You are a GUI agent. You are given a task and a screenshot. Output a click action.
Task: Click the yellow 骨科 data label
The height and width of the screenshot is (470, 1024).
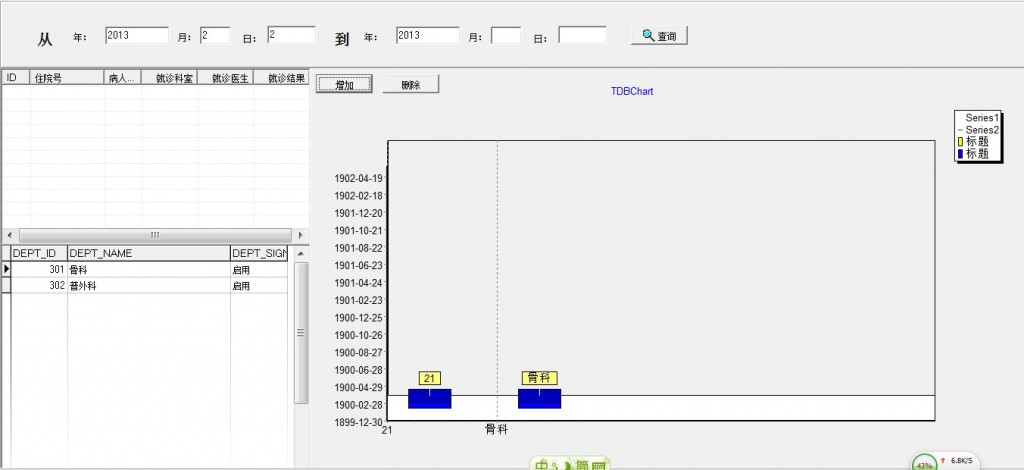539,378
